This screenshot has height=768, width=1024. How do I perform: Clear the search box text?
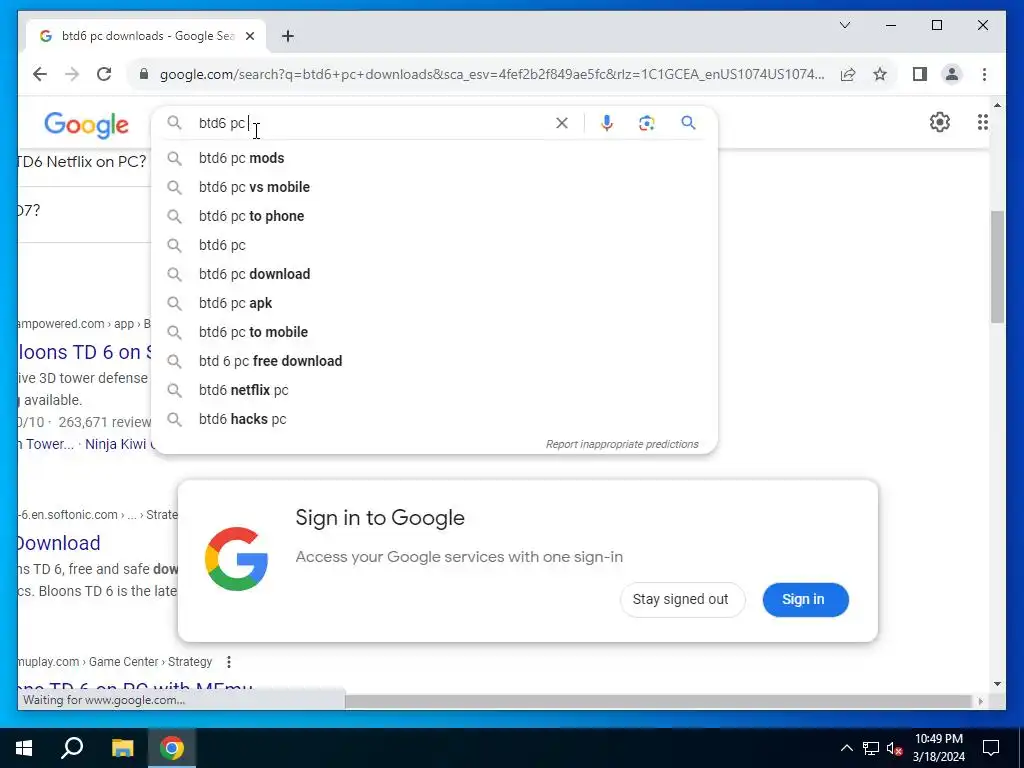[562, 123]
